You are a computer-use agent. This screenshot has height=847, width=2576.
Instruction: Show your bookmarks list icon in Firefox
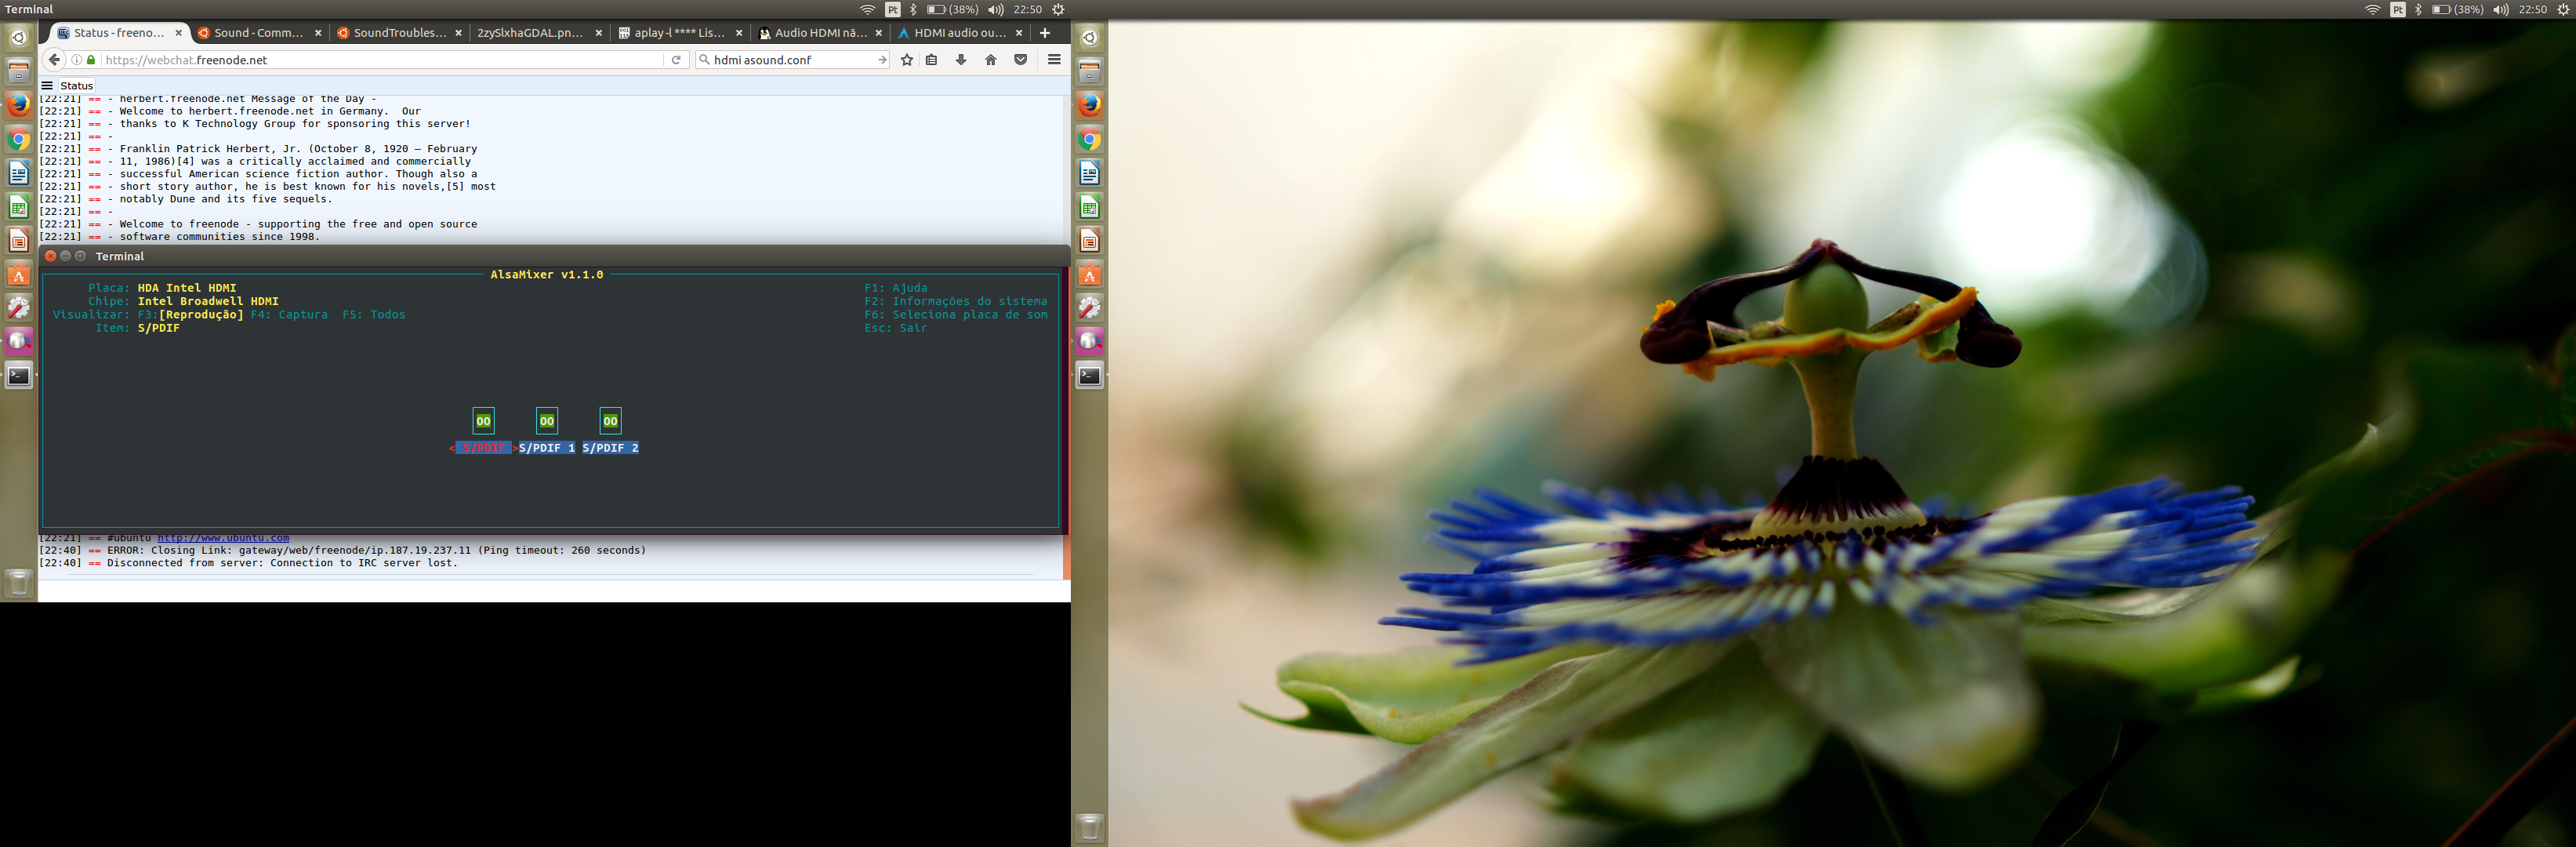point(932,60)
